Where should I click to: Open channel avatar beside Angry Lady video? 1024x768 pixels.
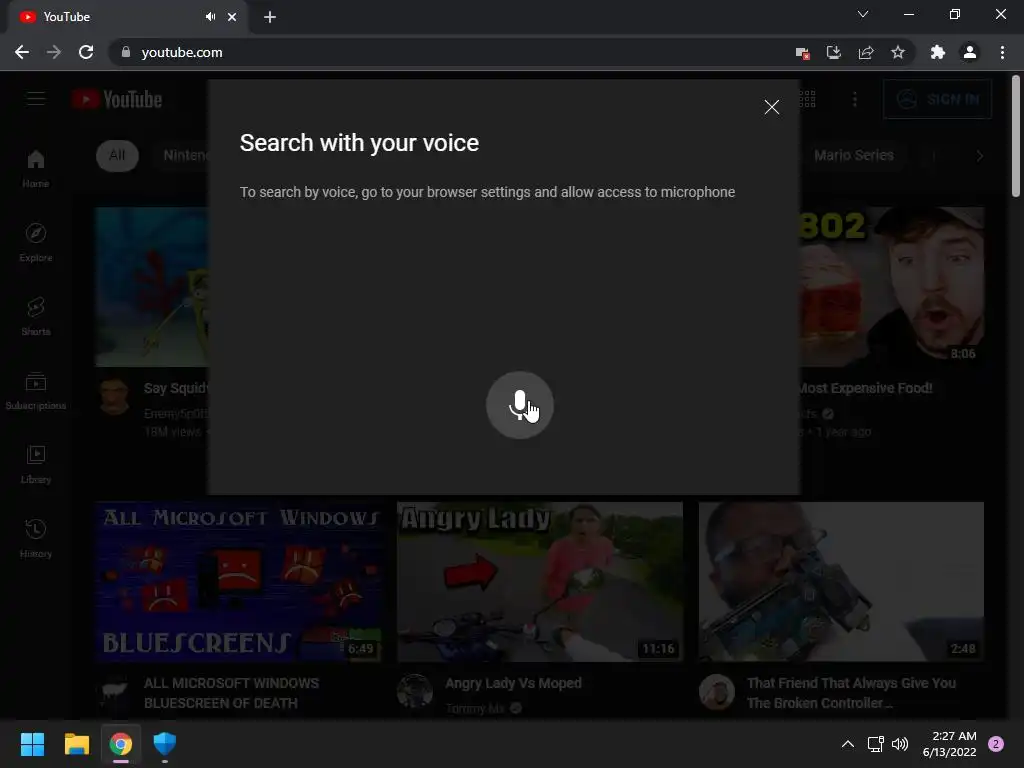point(415,692)
